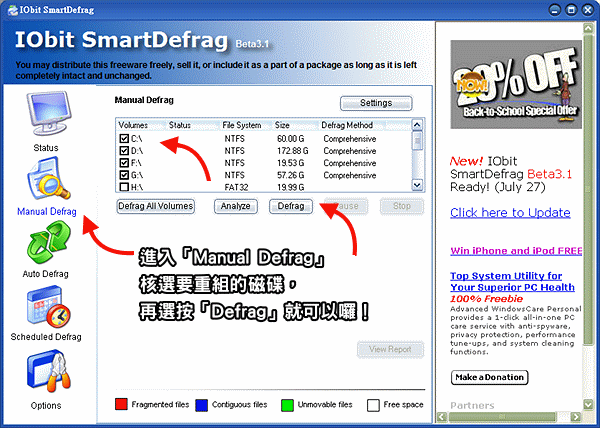
Task: Click the ad panel scroll up arrow
Action: [588, 28]
